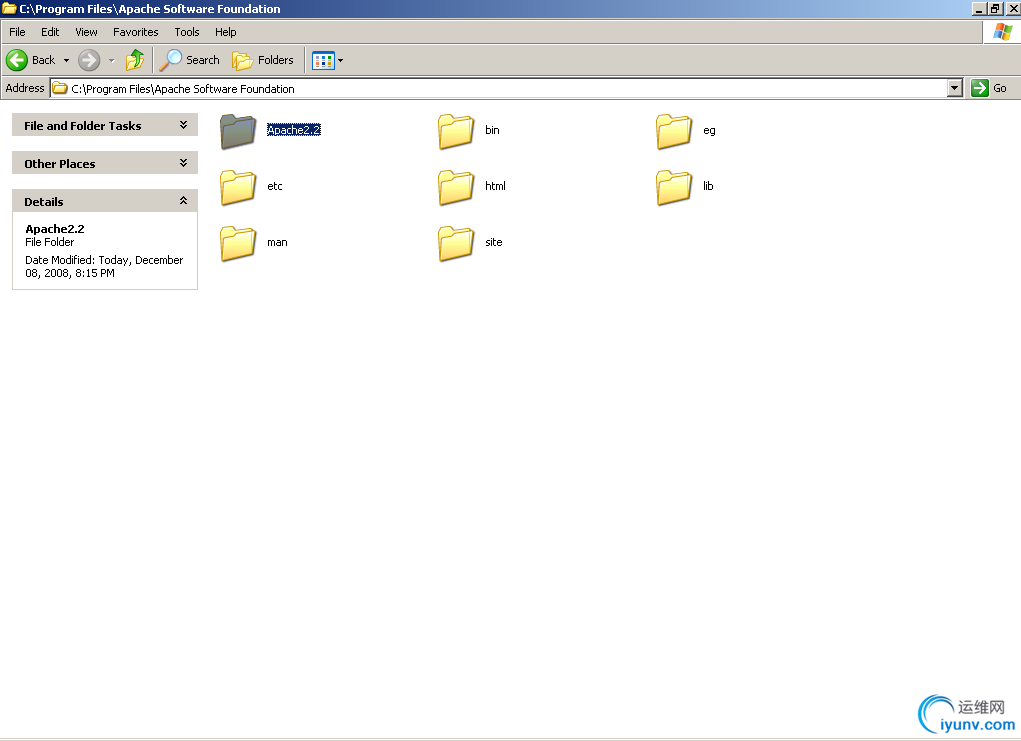The width and height of the screenshot is (1021, 741).
Task: Open the Forward history dropdown arrow
Action: 111,61
